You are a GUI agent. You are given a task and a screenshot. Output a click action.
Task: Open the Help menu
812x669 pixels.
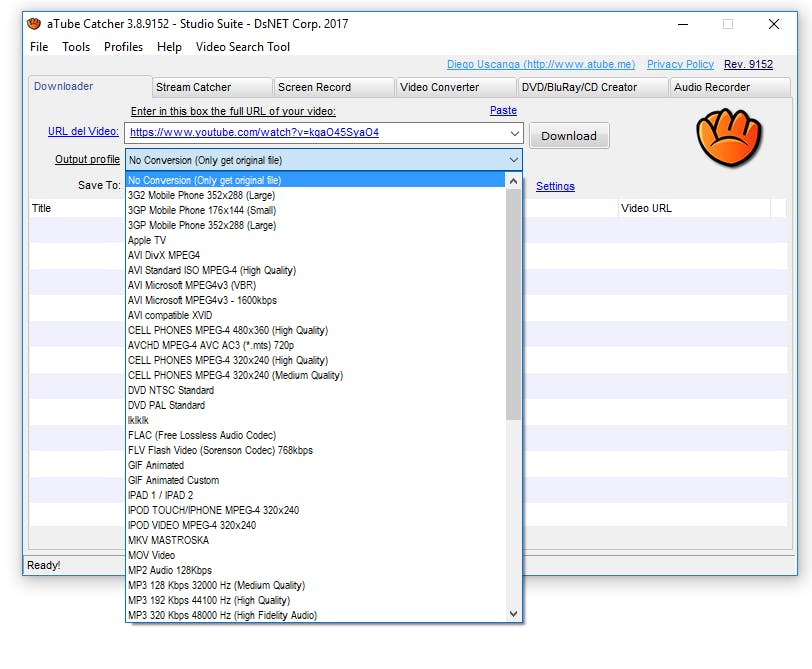tap(169, 47)
